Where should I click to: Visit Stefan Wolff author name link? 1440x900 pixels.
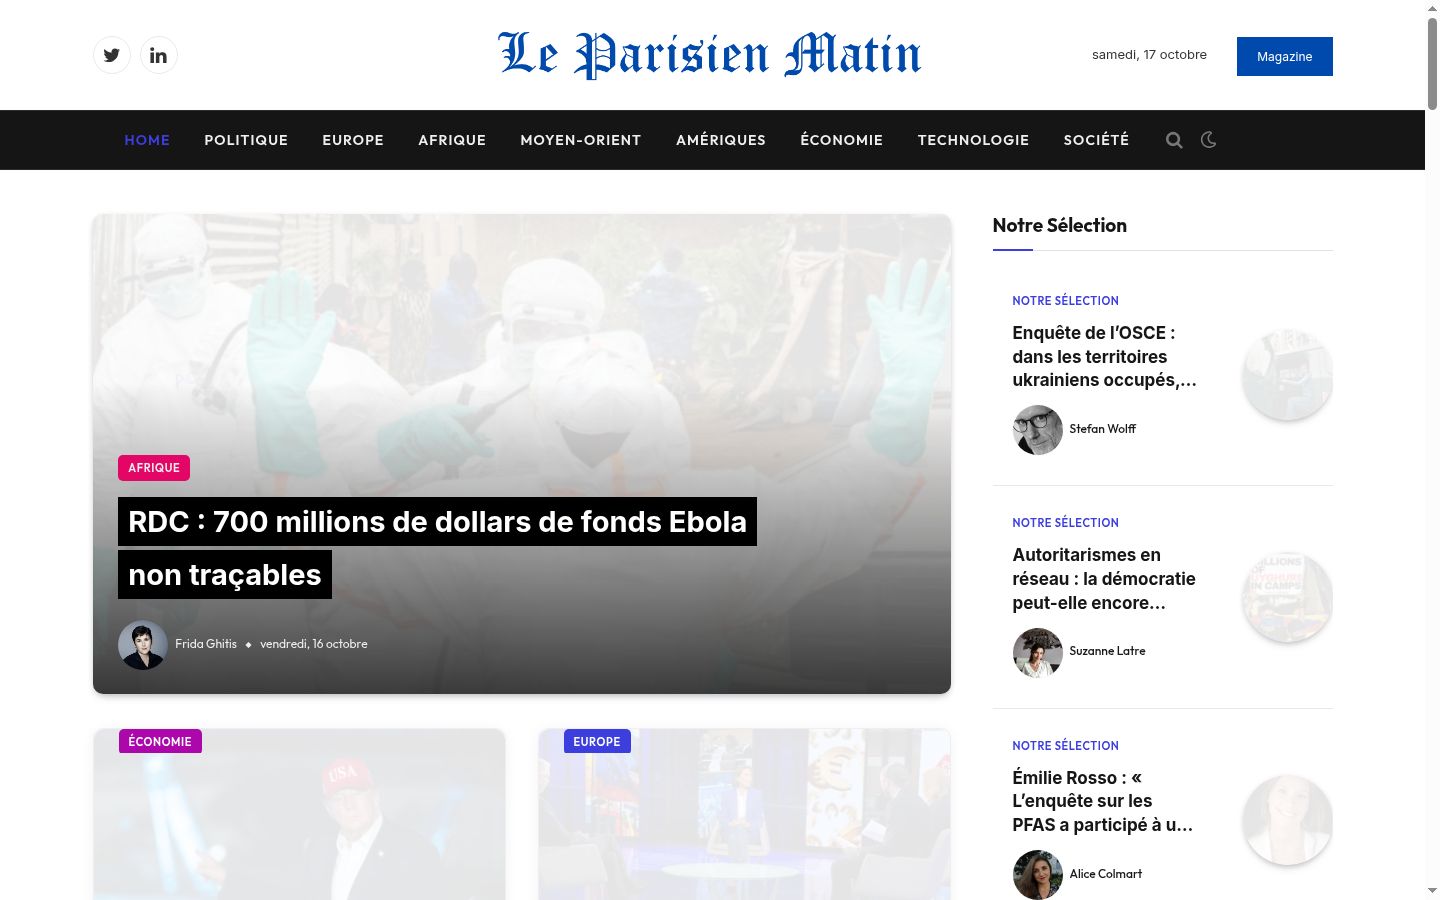[1102, 429]
